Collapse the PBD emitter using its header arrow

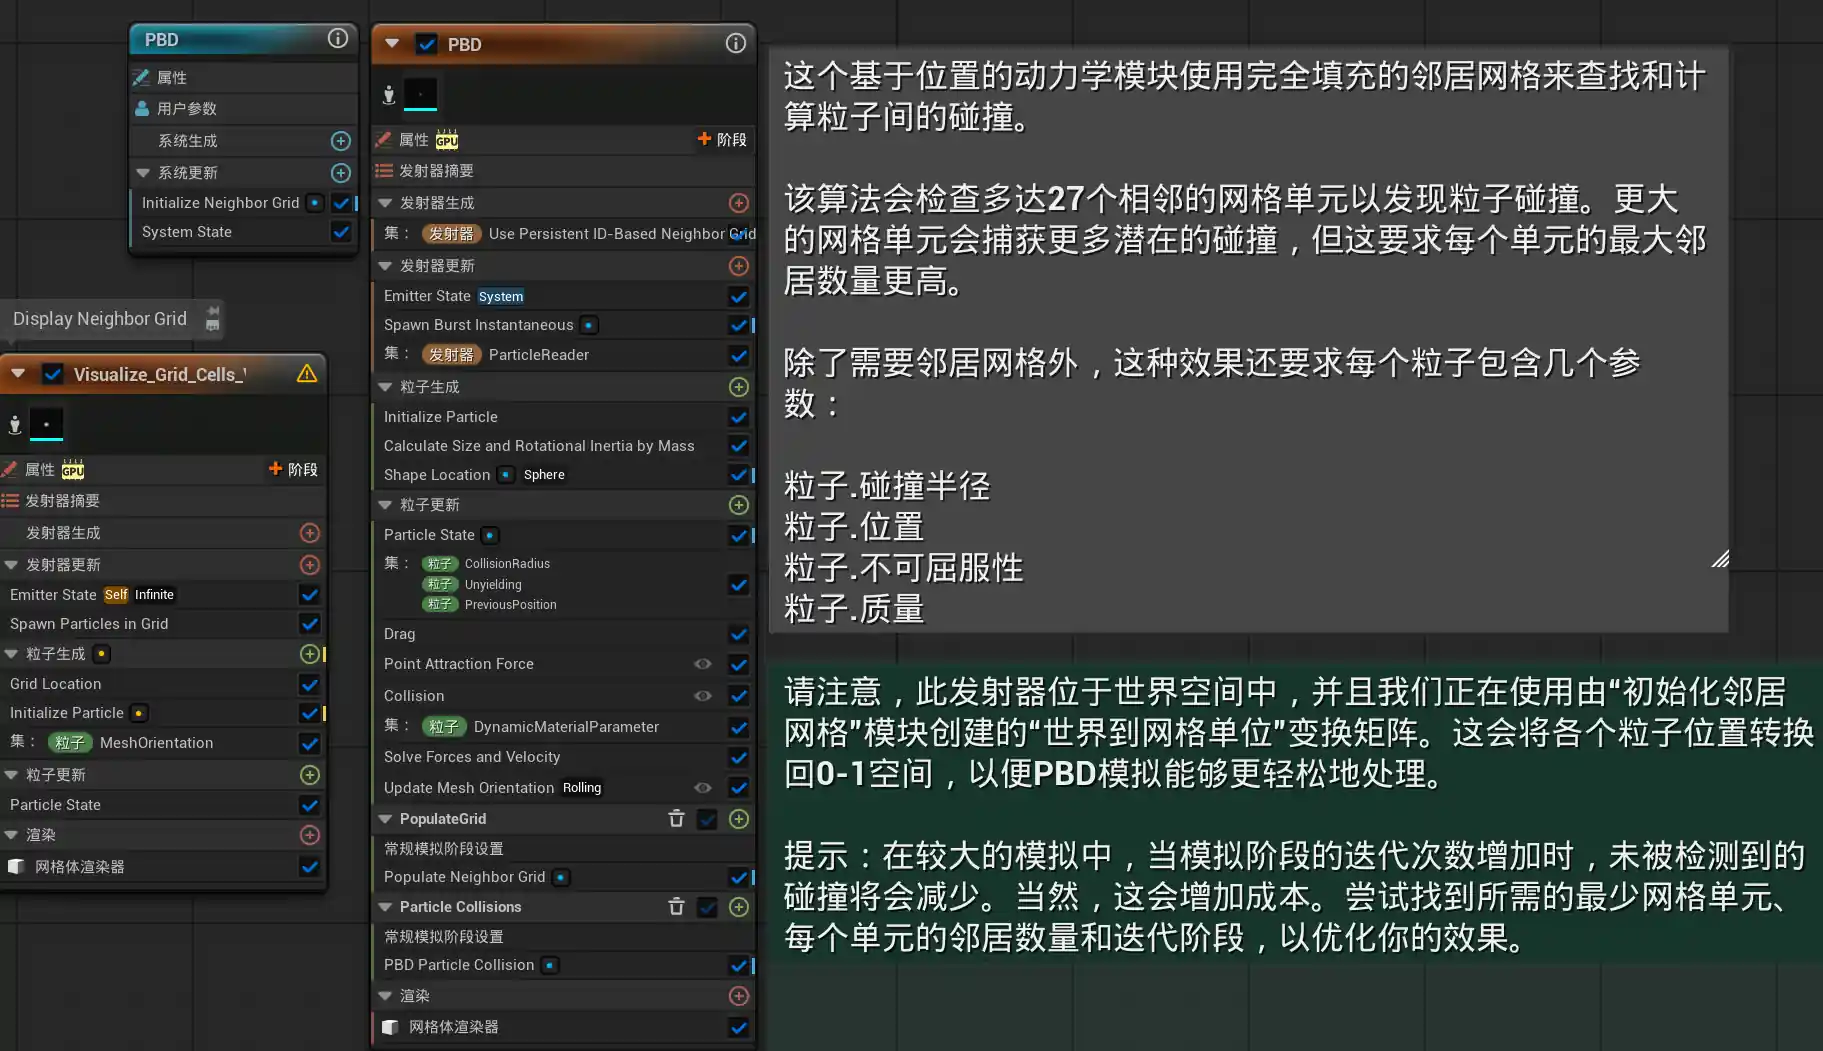[x=392, y=44]
